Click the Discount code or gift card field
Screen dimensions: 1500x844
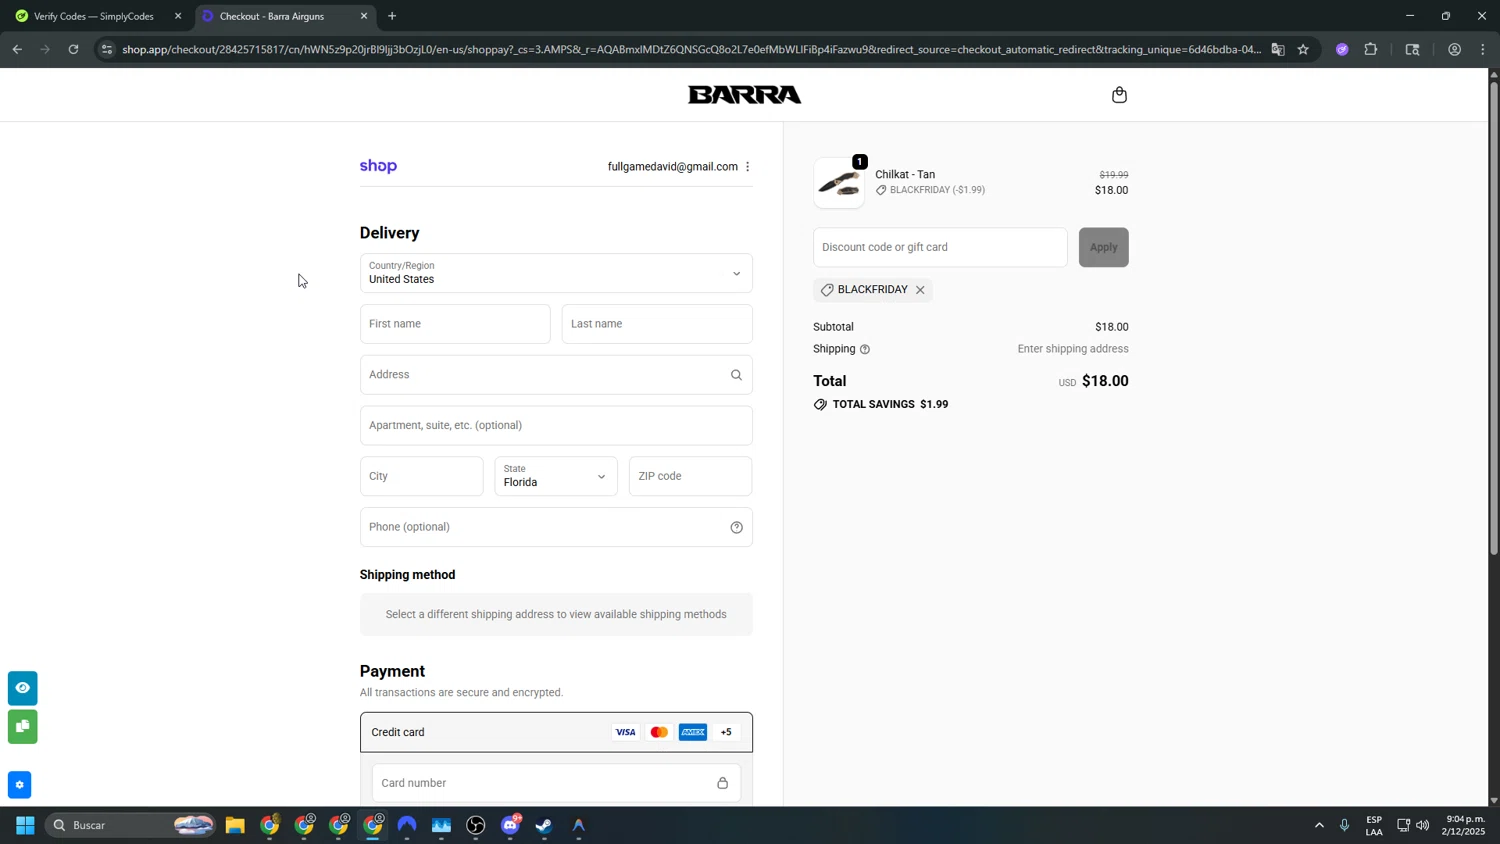tap(940, 247)
